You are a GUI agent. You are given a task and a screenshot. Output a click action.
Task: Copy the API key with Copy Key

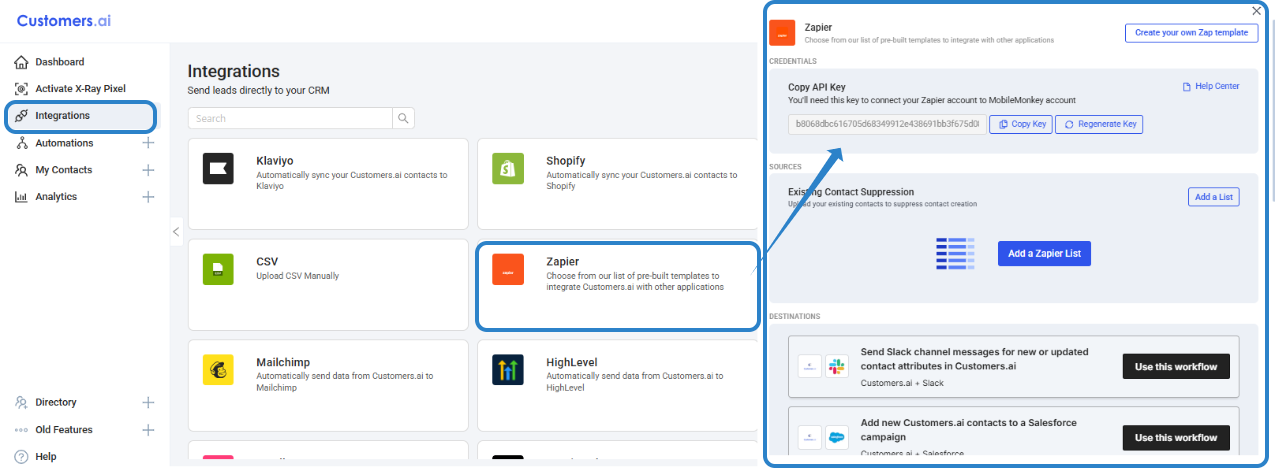coord(1023,124)
